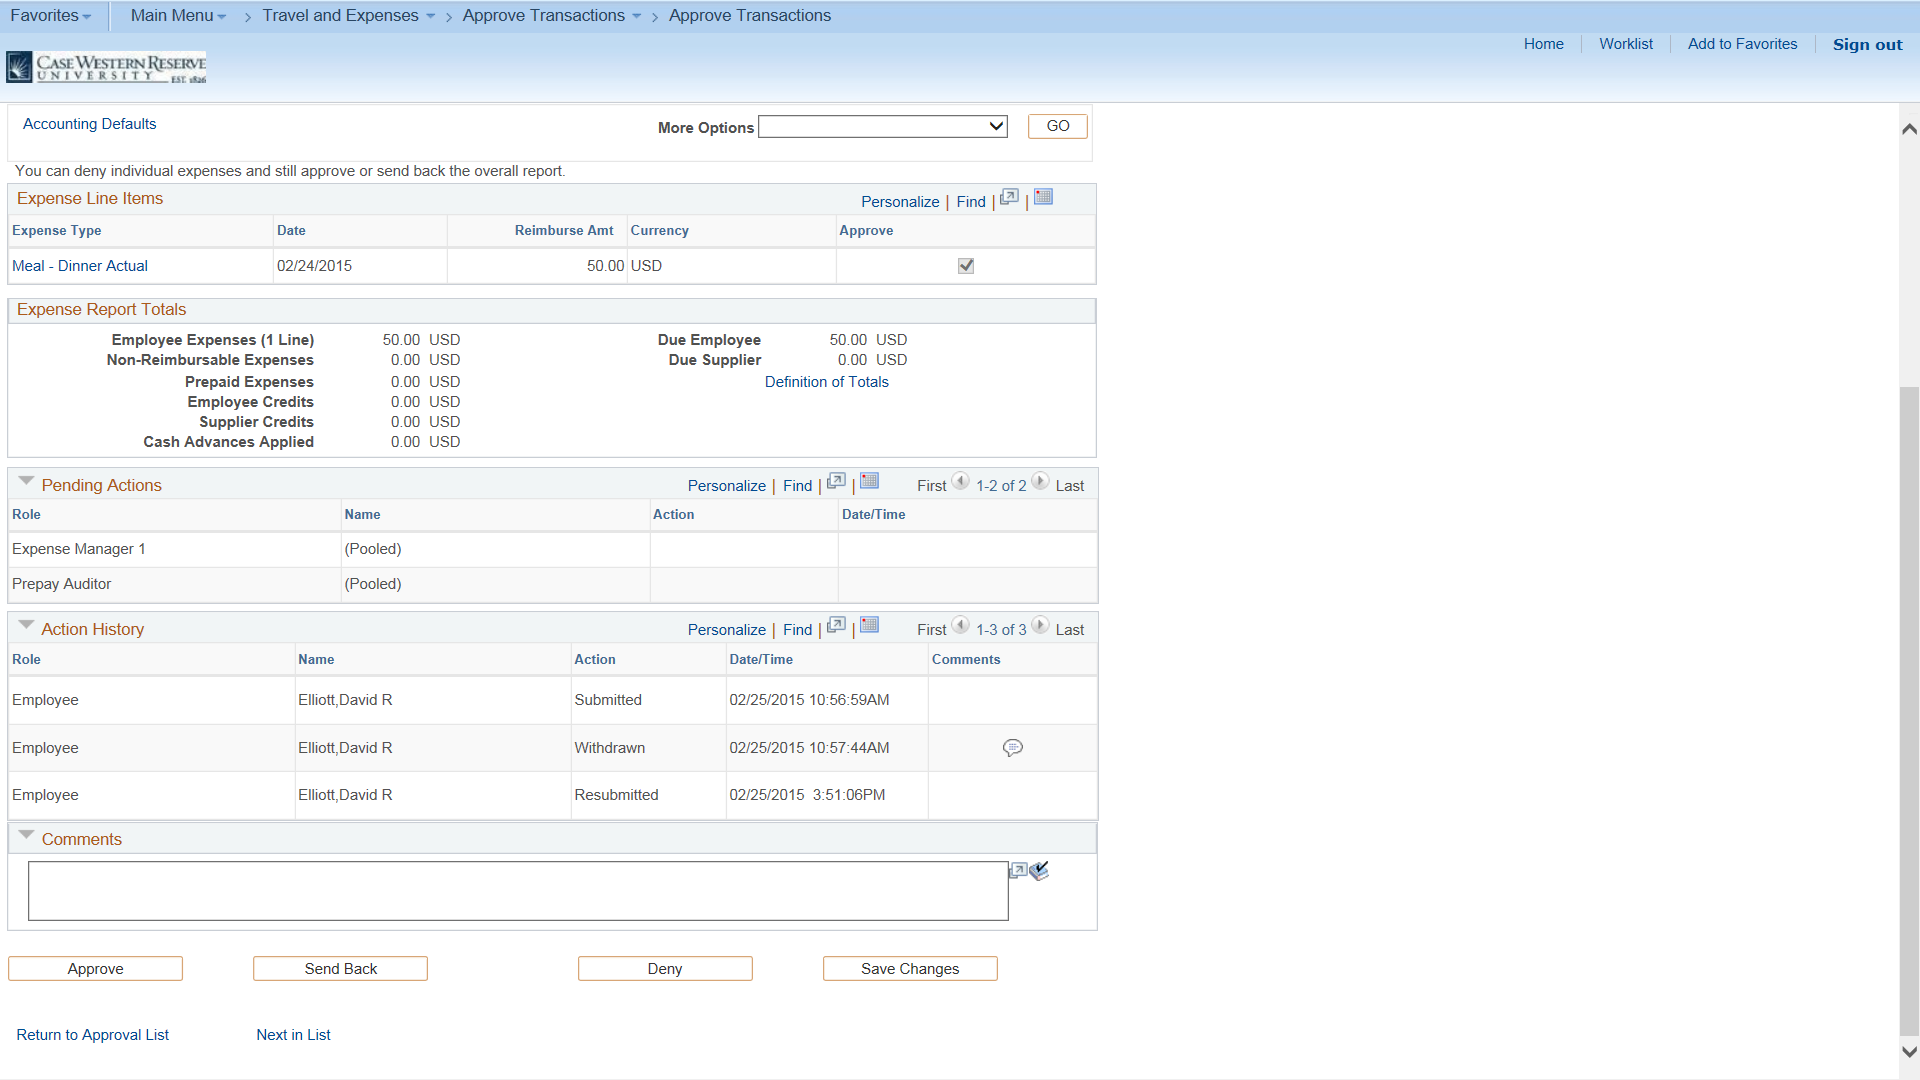Collapse the Comments section
Image resolution: width=1920 pixels, height=1080 pixels.
[27, 834]
